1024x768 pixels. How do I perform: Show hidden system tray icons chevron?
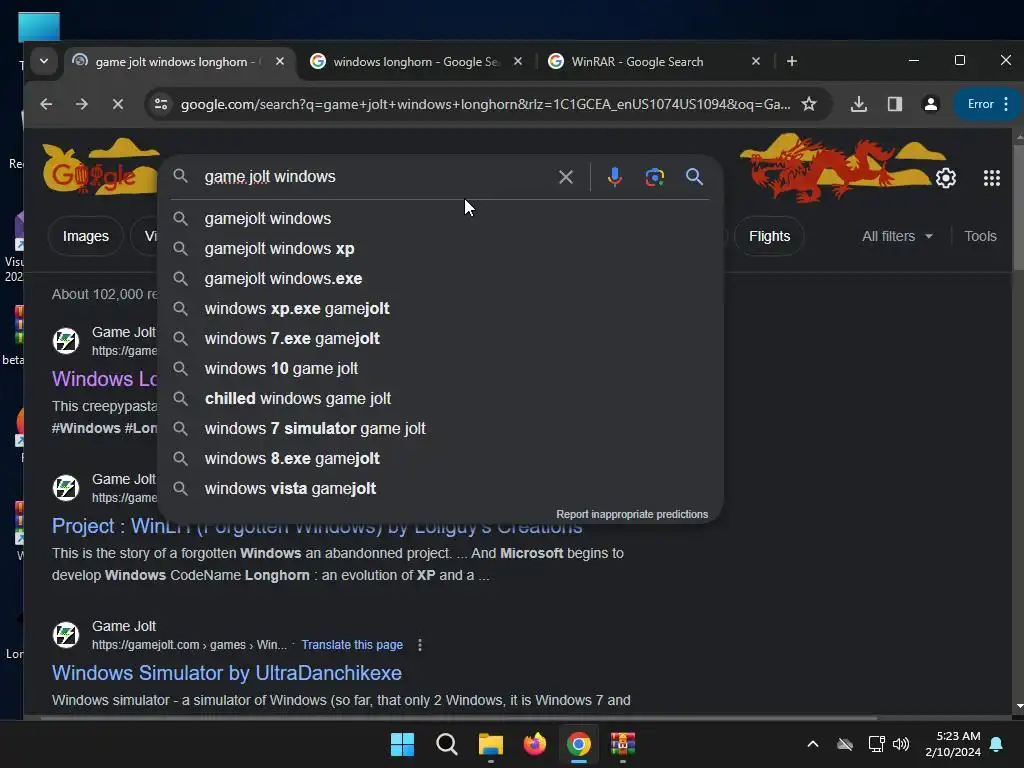812,744
